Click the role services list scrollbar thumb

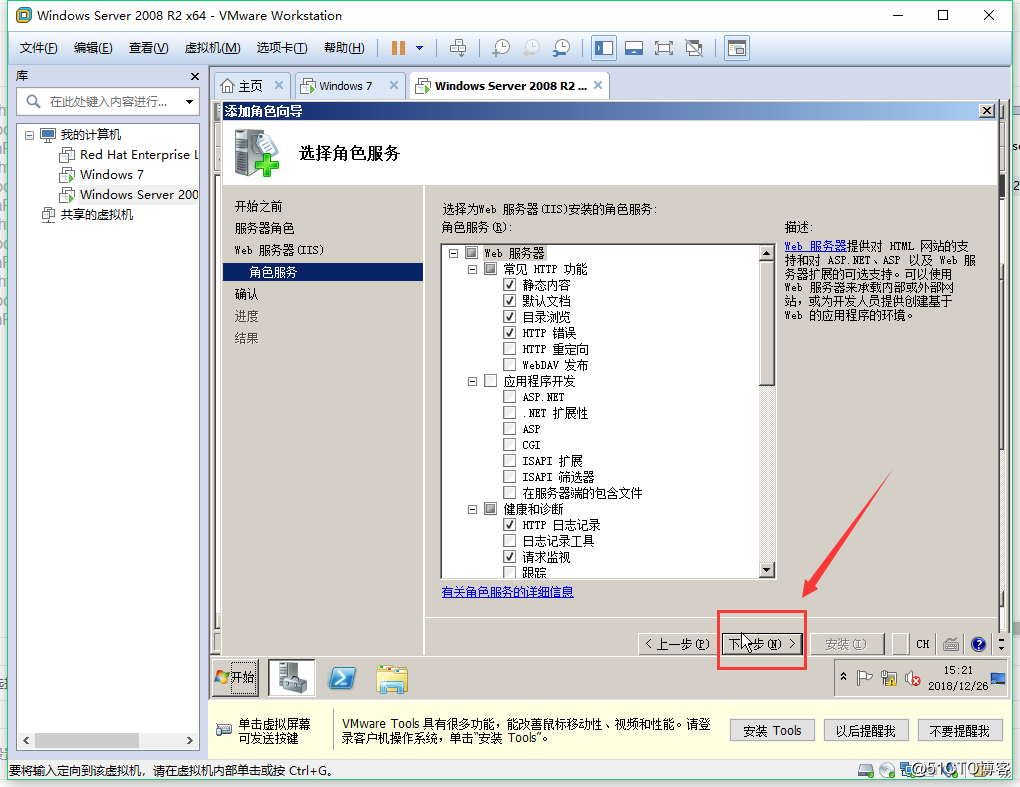[767, 323]
